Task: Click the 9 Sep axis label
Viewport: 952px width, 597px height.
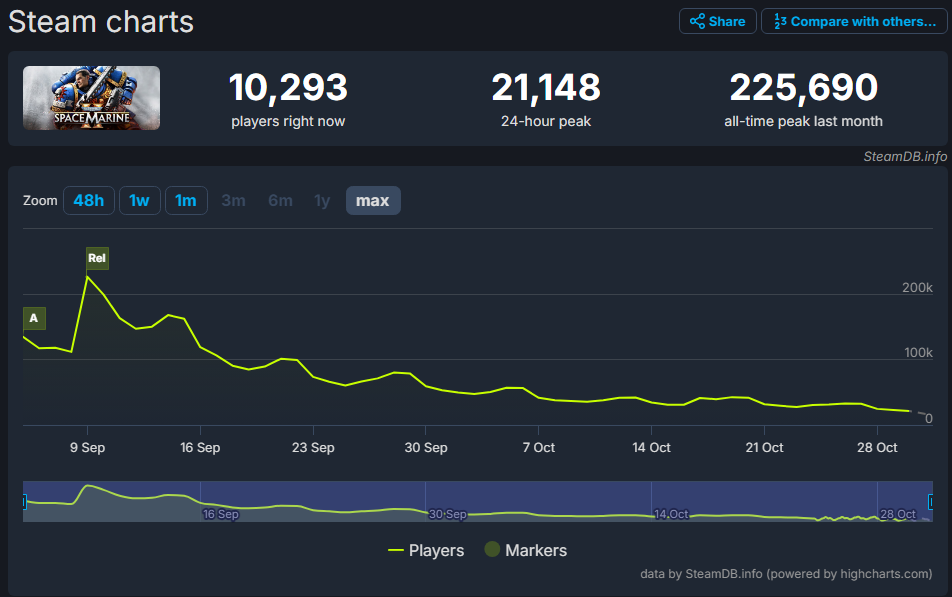Action: pyautogui.click(x=87, y=448)
